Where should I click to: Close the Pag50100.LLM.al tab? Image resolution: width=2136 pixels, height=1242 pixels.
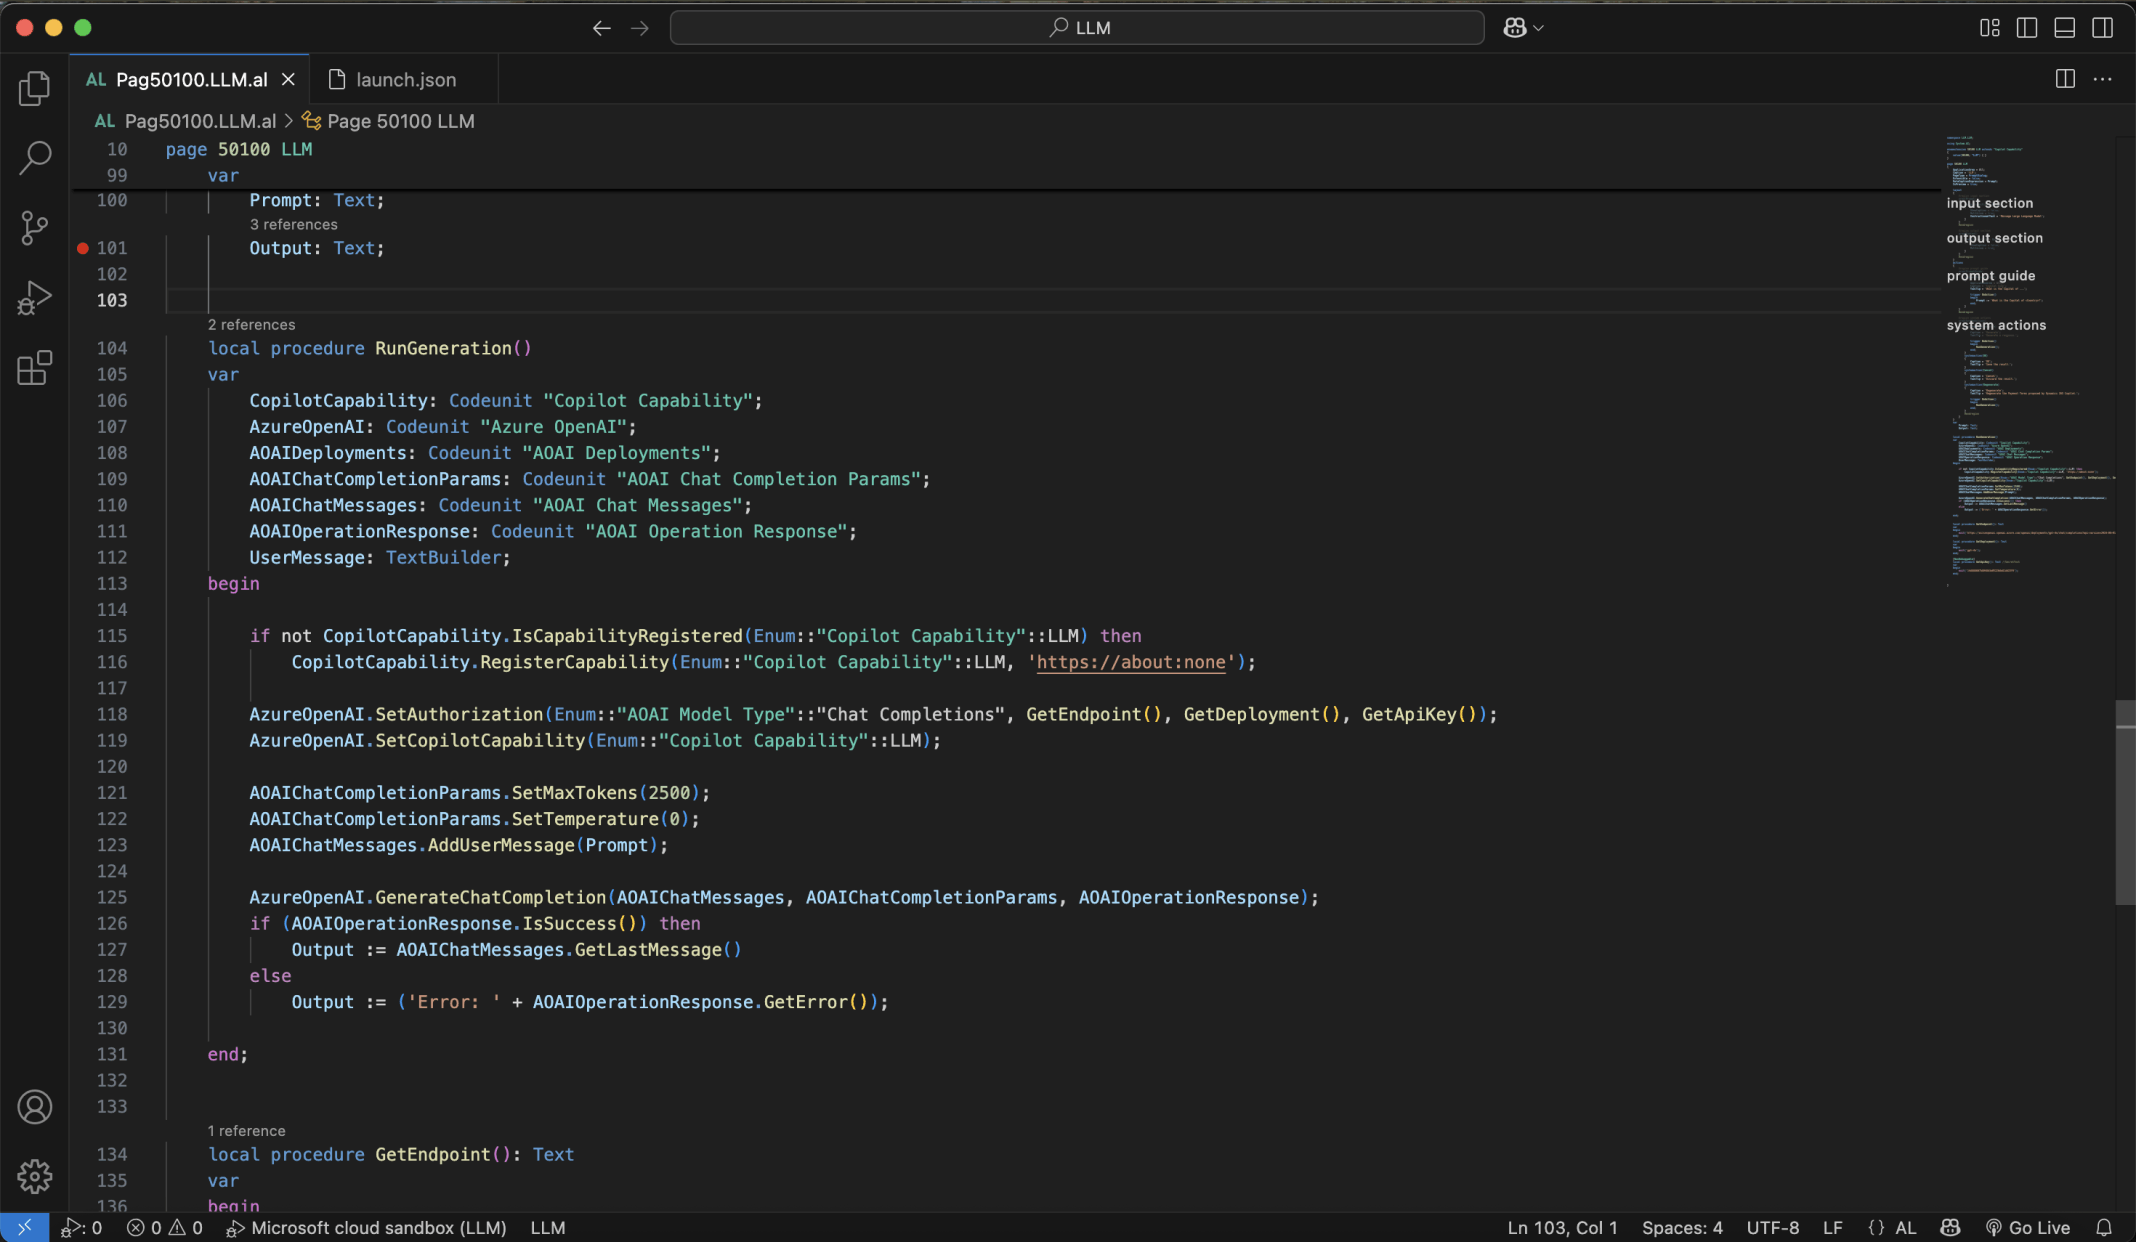[288, 79]
